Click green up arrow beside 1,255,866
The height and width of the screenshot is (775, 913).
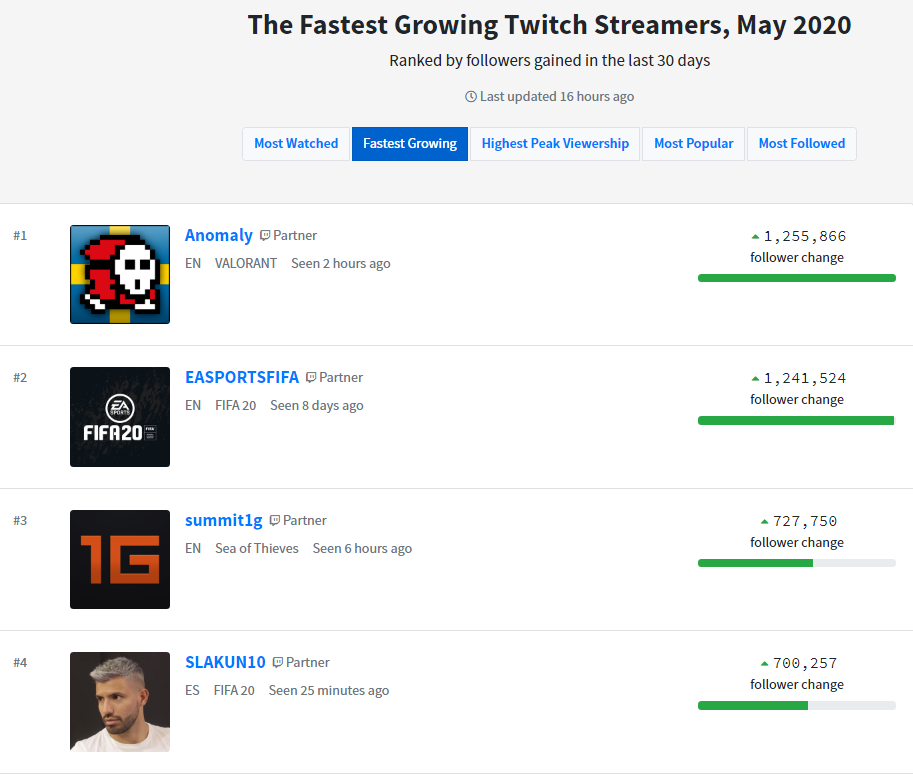click(755, 236)
